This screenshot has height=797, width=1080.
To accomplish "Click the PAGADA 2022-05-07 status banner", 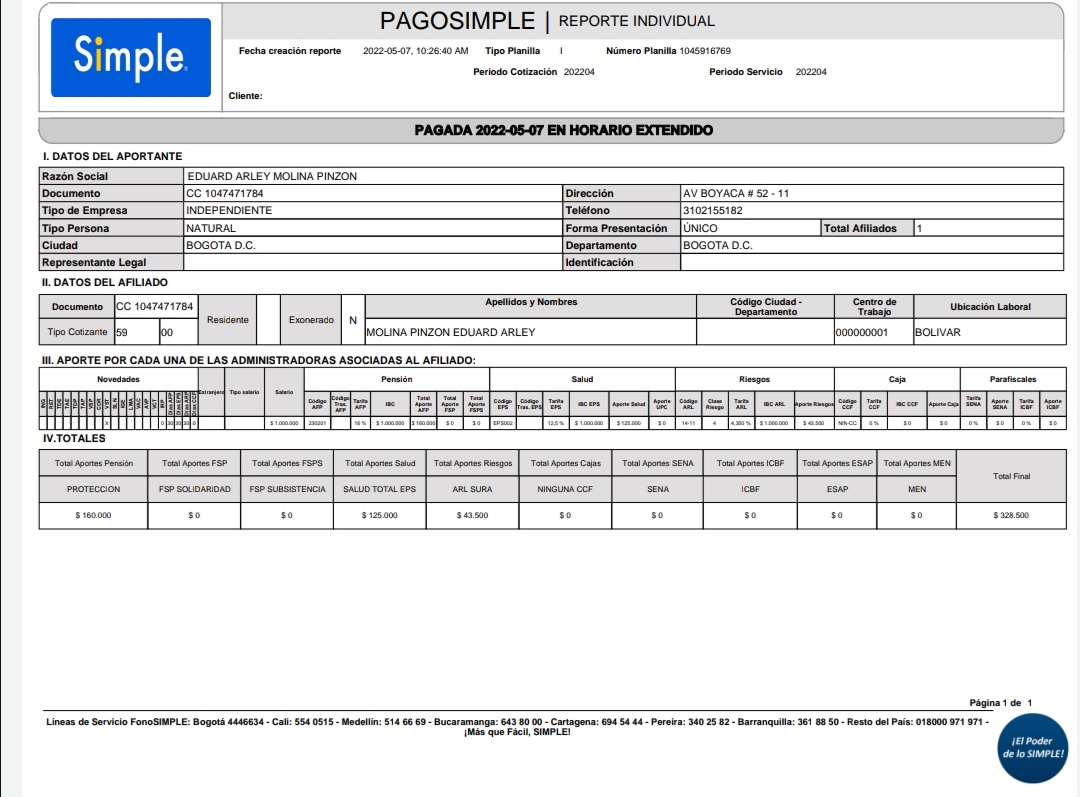I will (563, 130).
